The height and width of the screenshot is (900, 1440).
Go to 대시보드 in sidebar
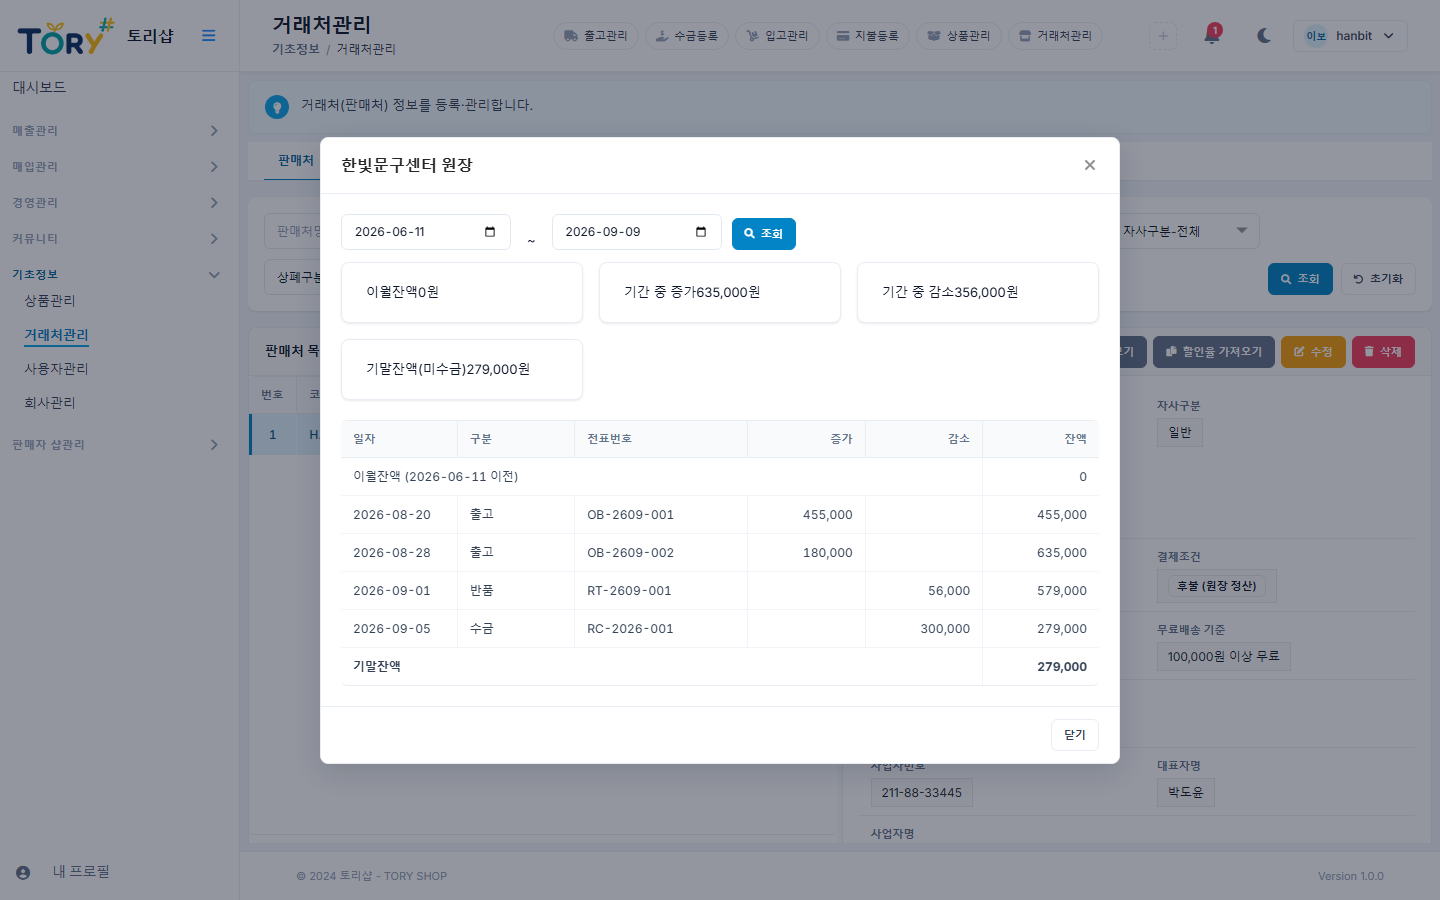(x=39, y=88)
